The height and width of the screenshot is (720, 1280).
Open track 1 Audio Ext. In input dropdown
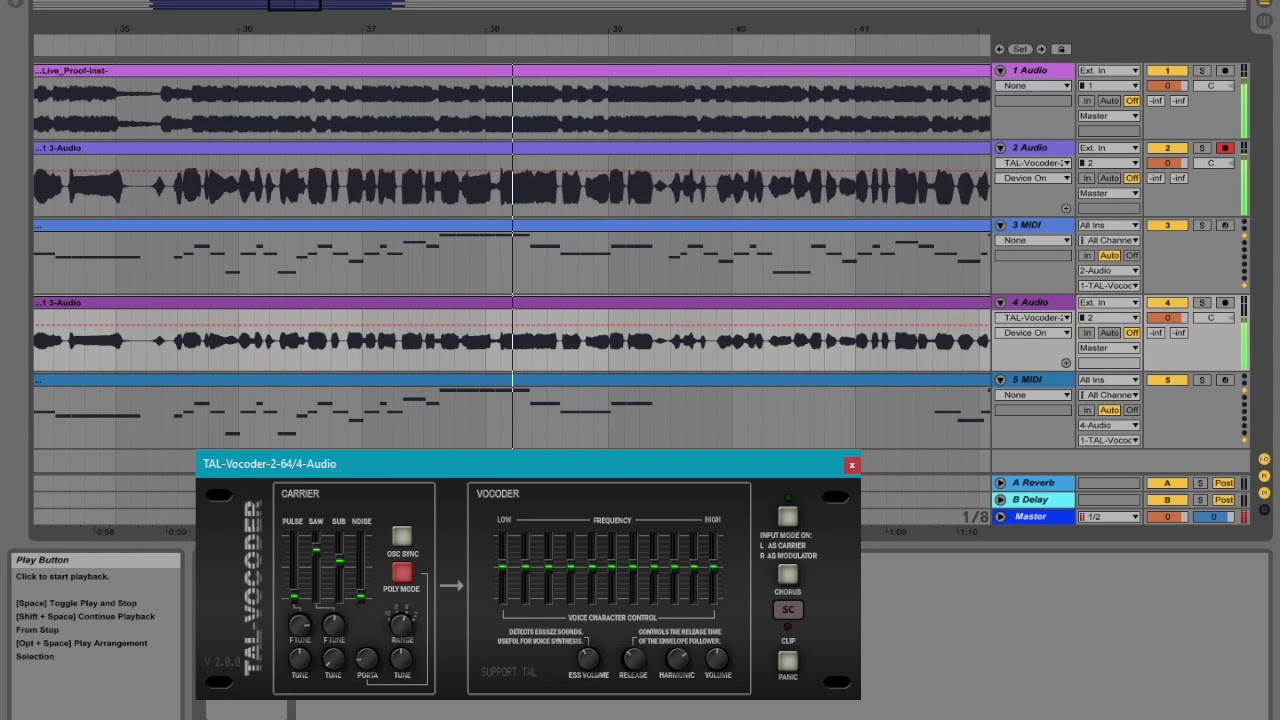tap(1109, 71)
